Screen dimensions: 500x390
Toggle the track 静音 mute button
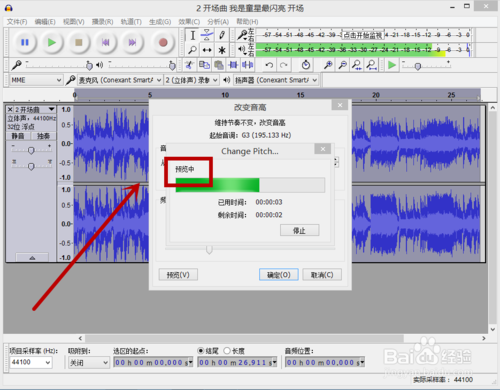tap(18, 136)
